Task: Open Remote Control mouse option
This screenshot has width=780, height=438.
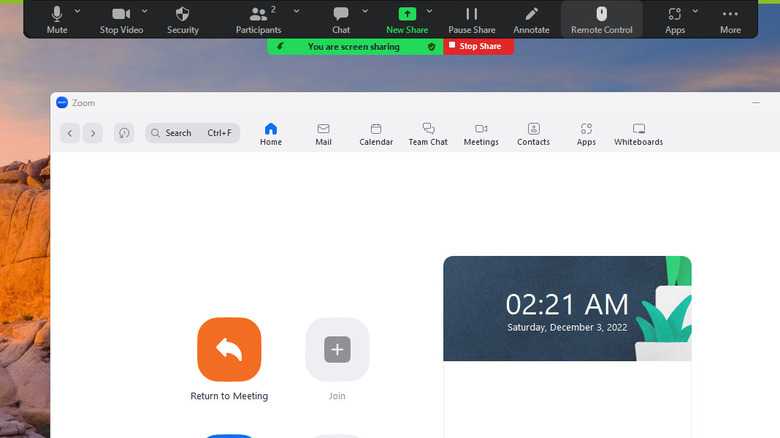Action: (x=601, y=20)
